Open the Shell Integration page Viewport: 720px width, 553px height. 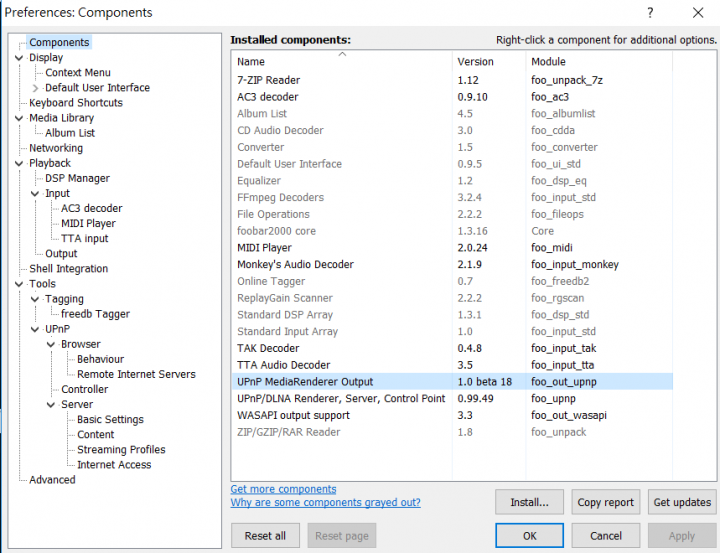pos(69,269)
